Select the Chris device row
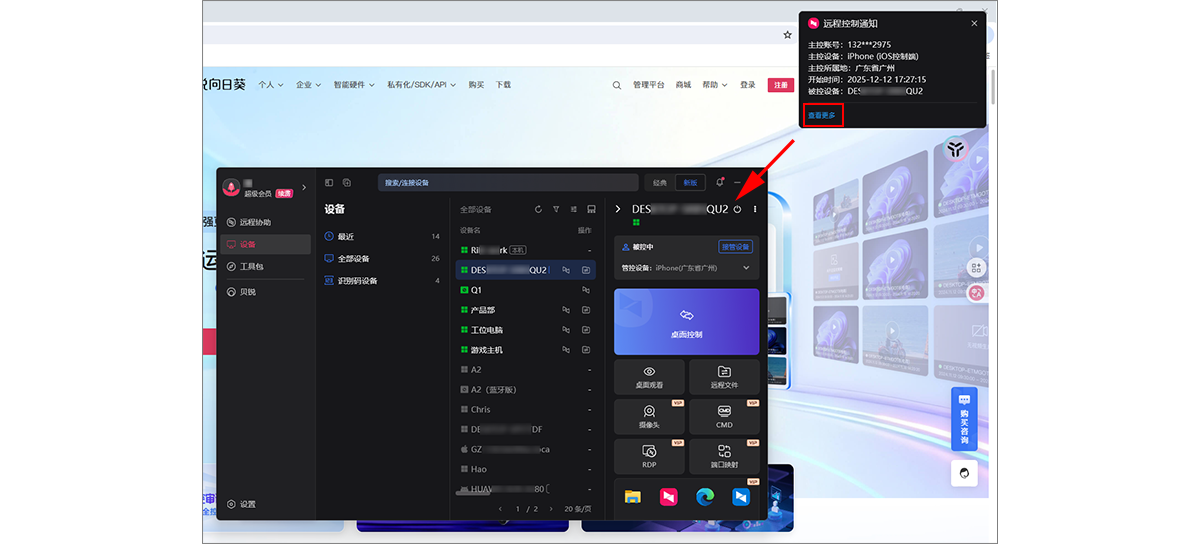This screenshot has width=1200, height=544. (x=526, y=409)
